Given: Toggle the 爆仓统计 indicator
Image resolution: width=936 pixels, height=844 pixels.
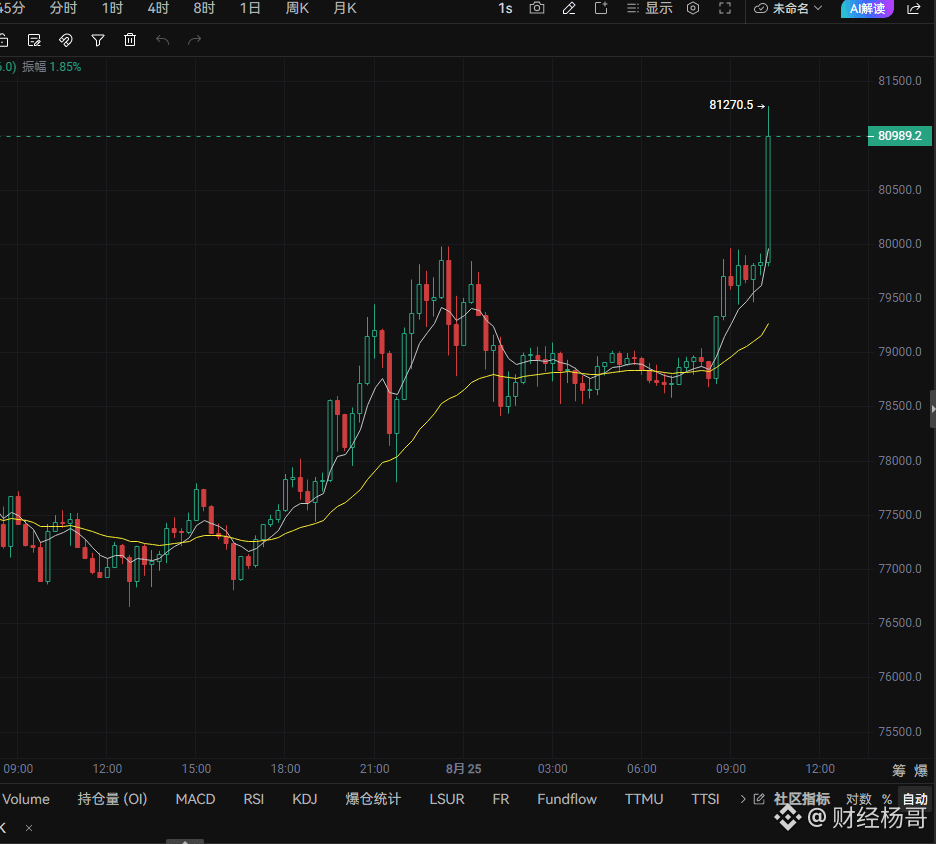Looking at the screenshot, I should coord(373,799).
